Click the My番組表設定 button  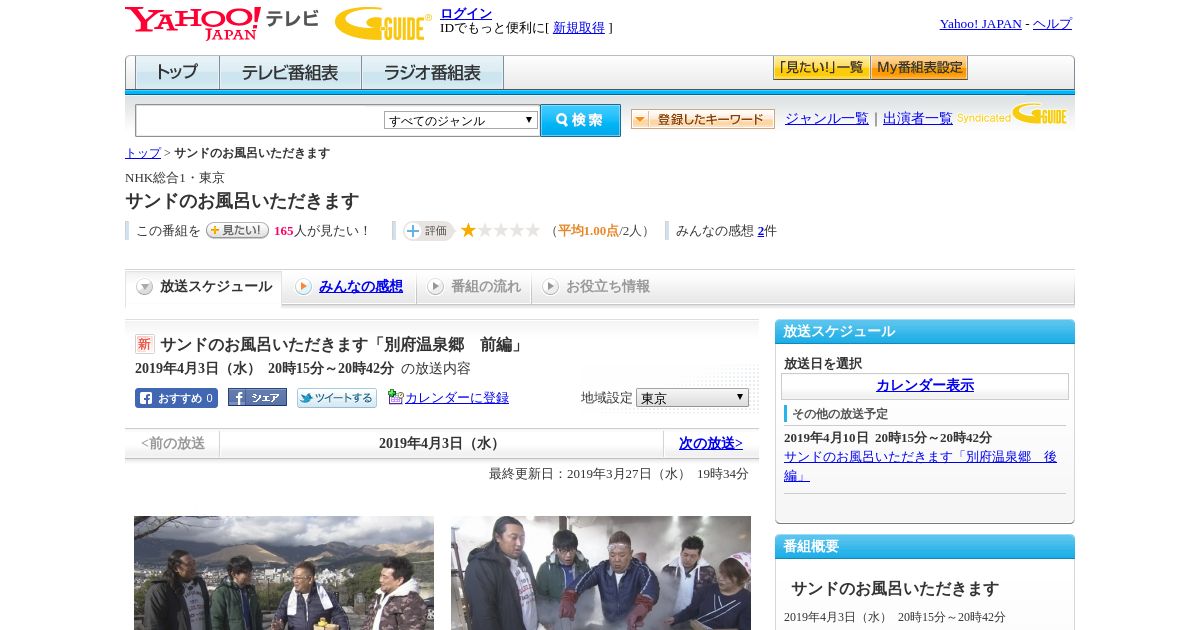point(919,68)
